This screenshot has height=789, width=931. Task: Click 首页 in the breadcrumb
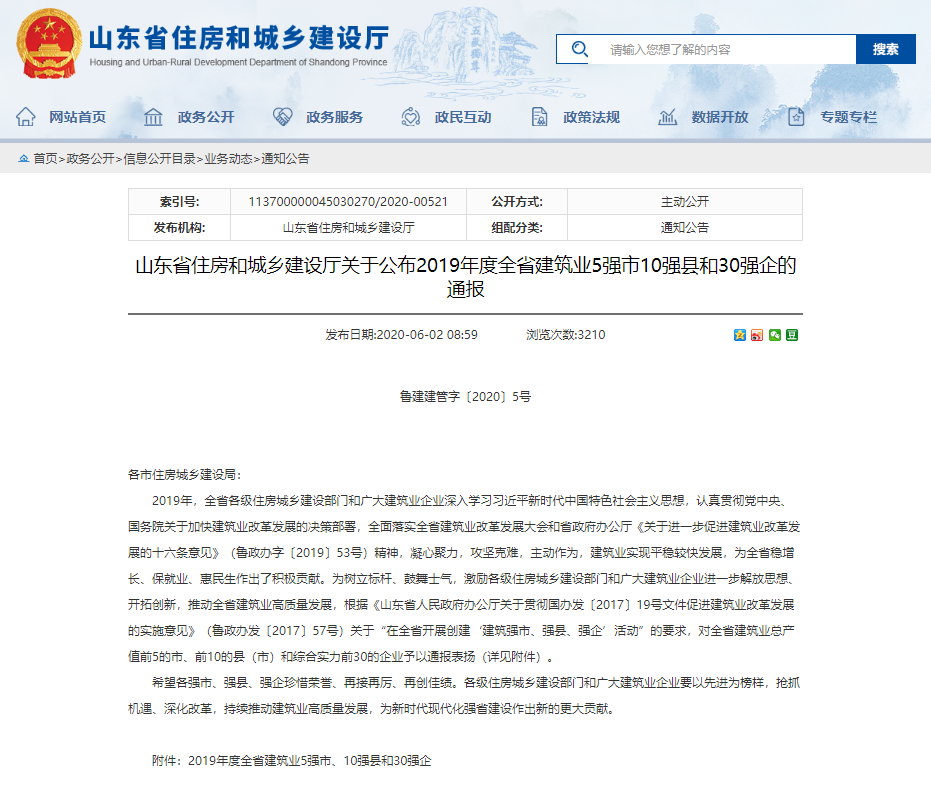[x=45, y=159]
